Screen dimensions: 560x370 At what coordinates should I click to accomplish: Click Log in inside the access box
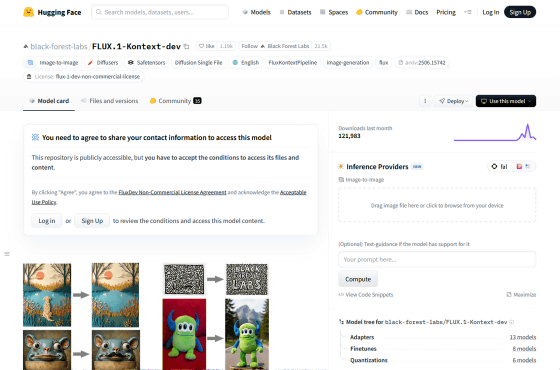[x=47, y=221]
